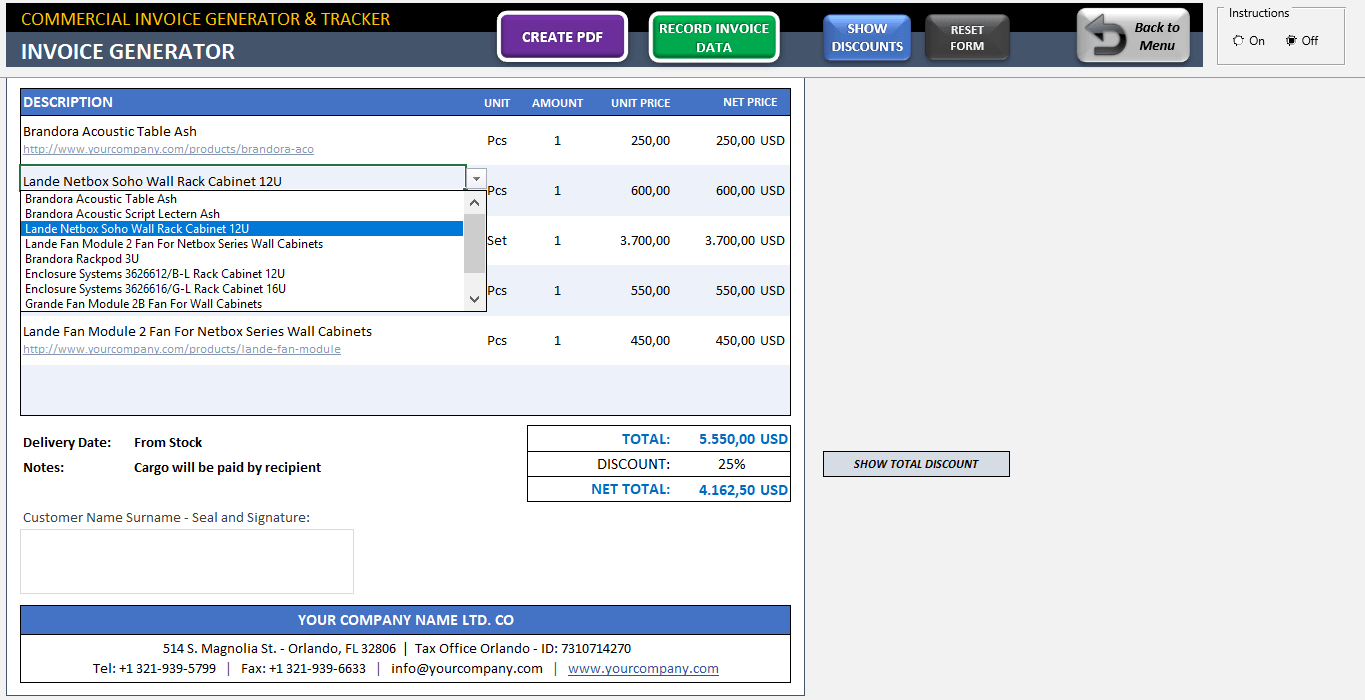Select Instructions Off radio button
The width and height of the screenshot is (1365, 700).
pos(1291,41)
